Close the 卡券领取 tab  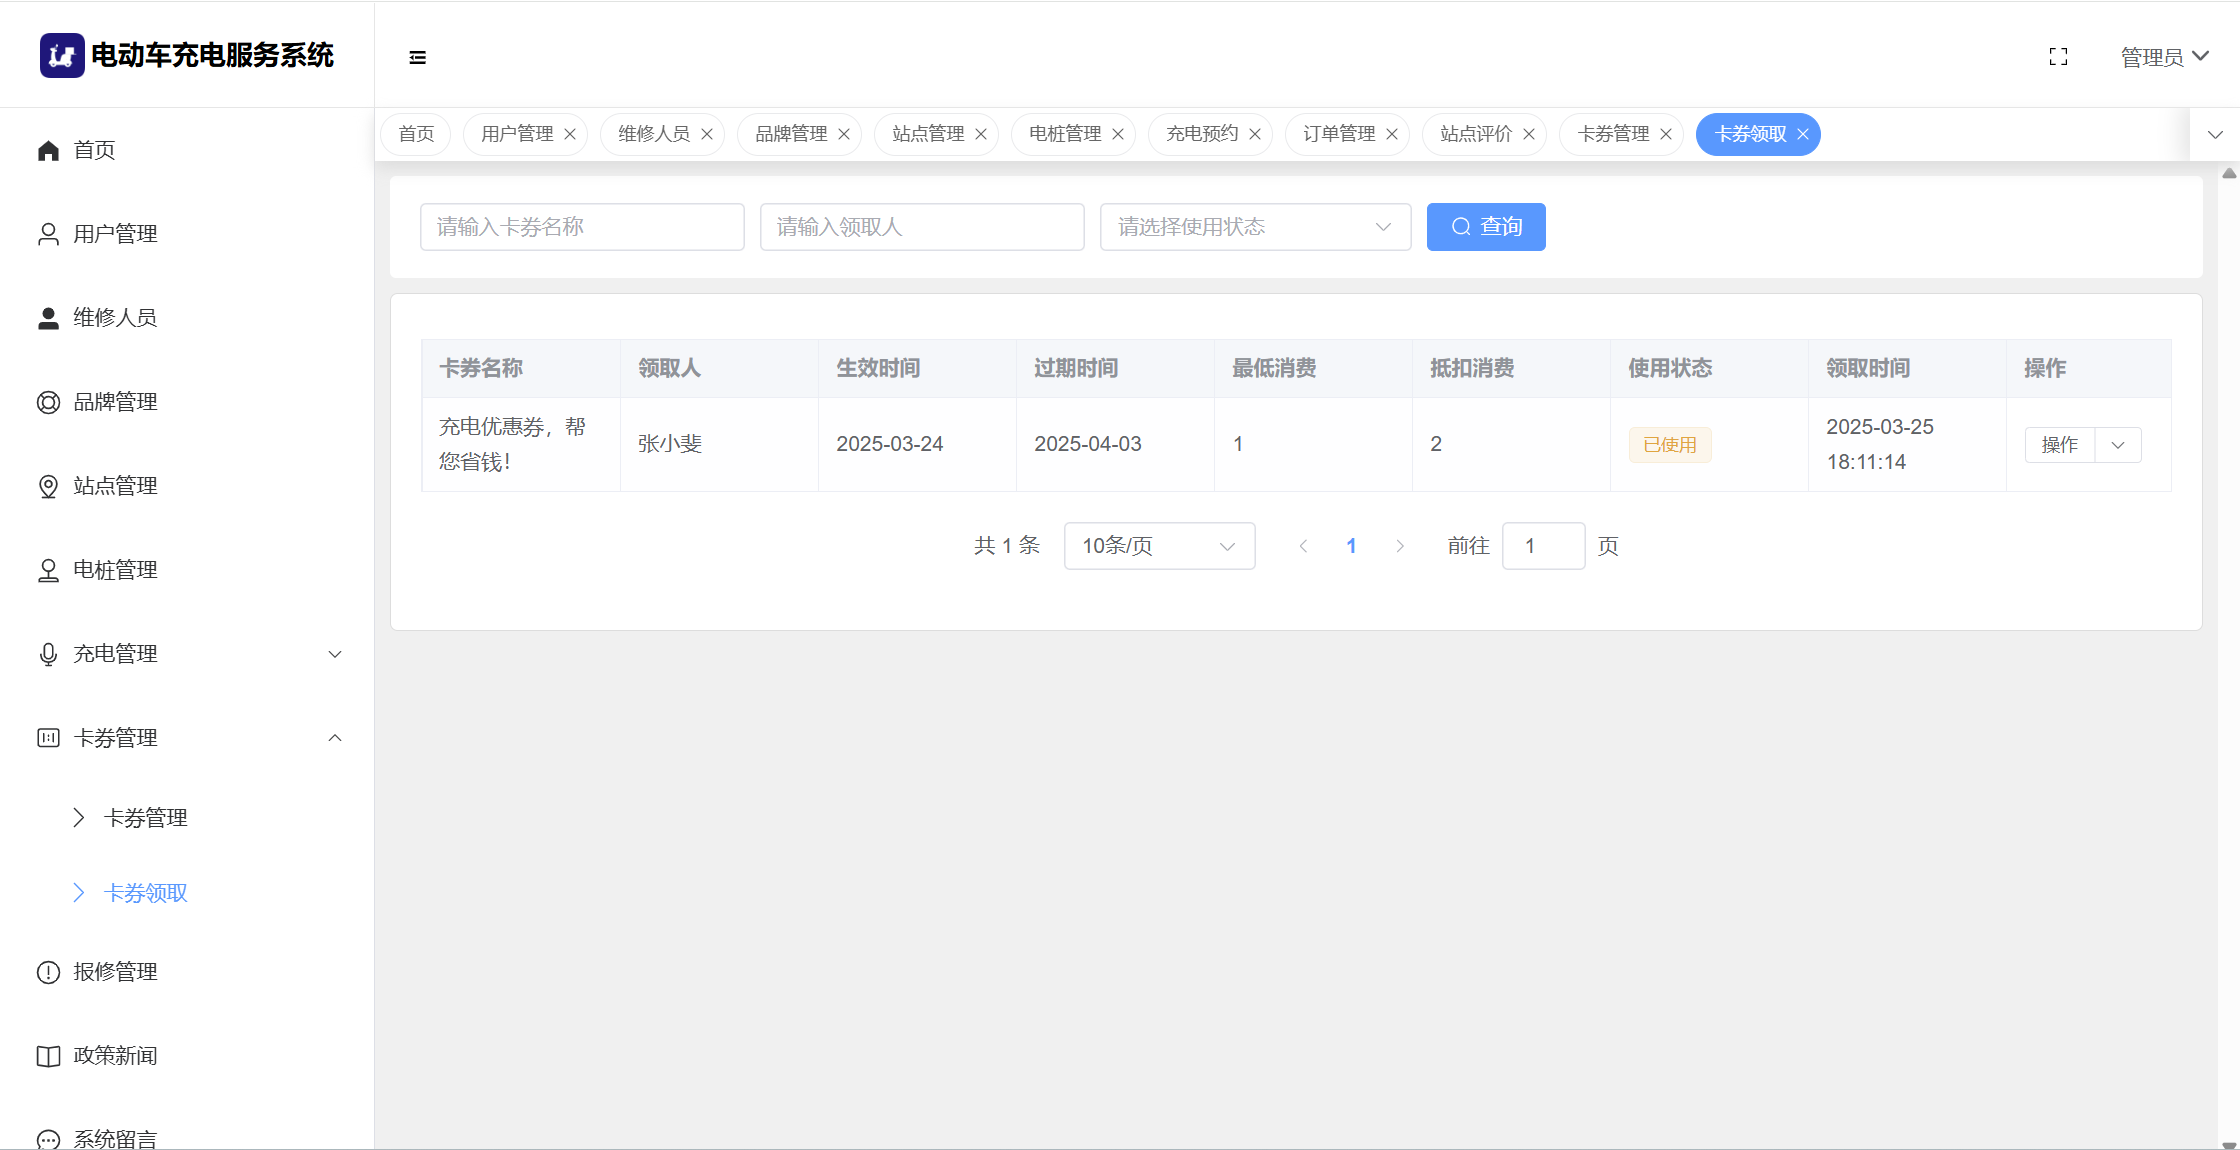point(1803,134)
